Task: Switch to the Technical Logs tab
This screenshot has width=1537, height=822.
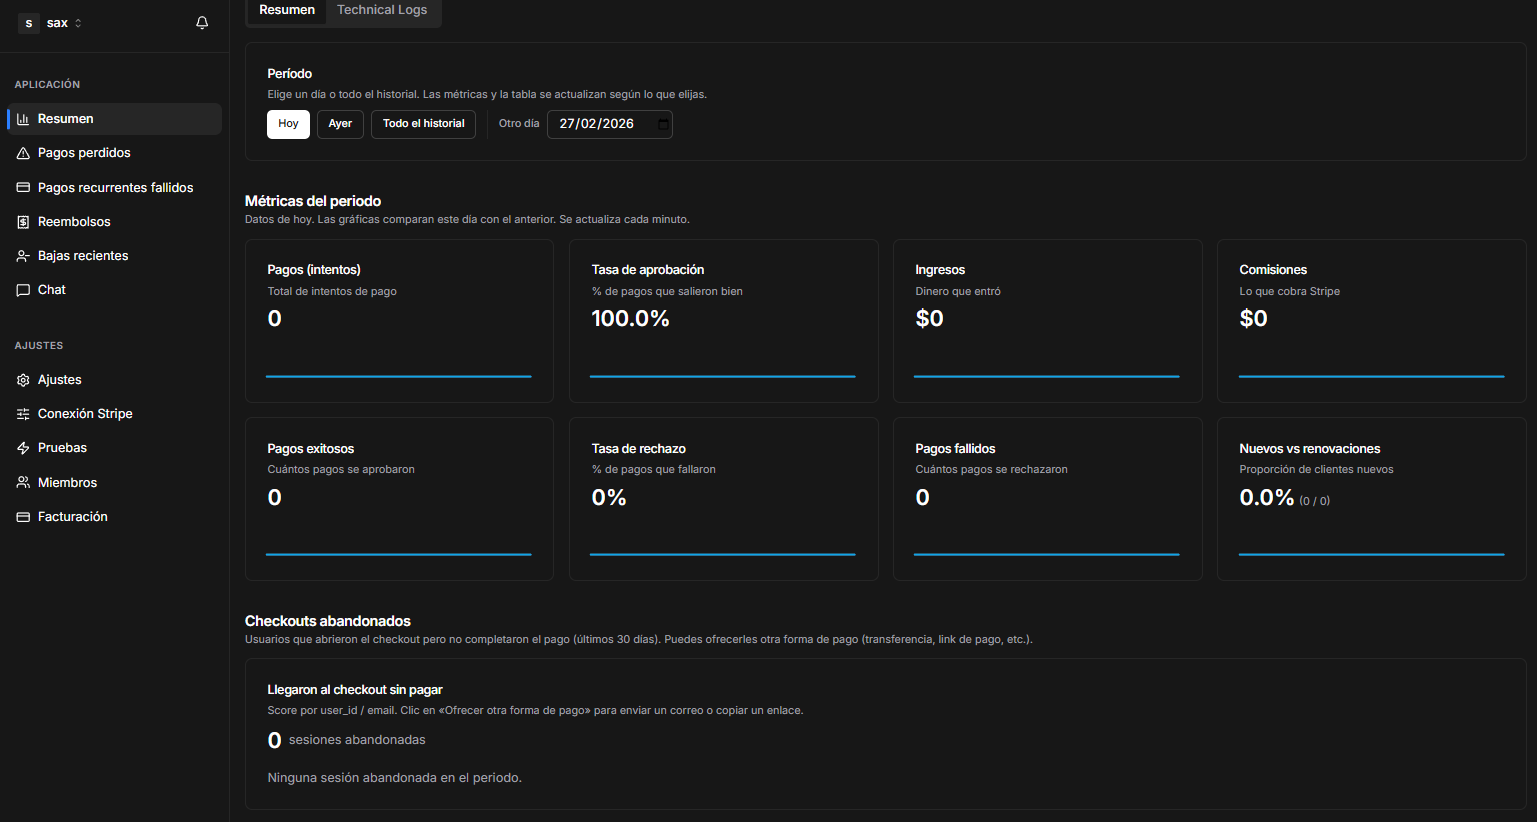Action: (382, 9)
